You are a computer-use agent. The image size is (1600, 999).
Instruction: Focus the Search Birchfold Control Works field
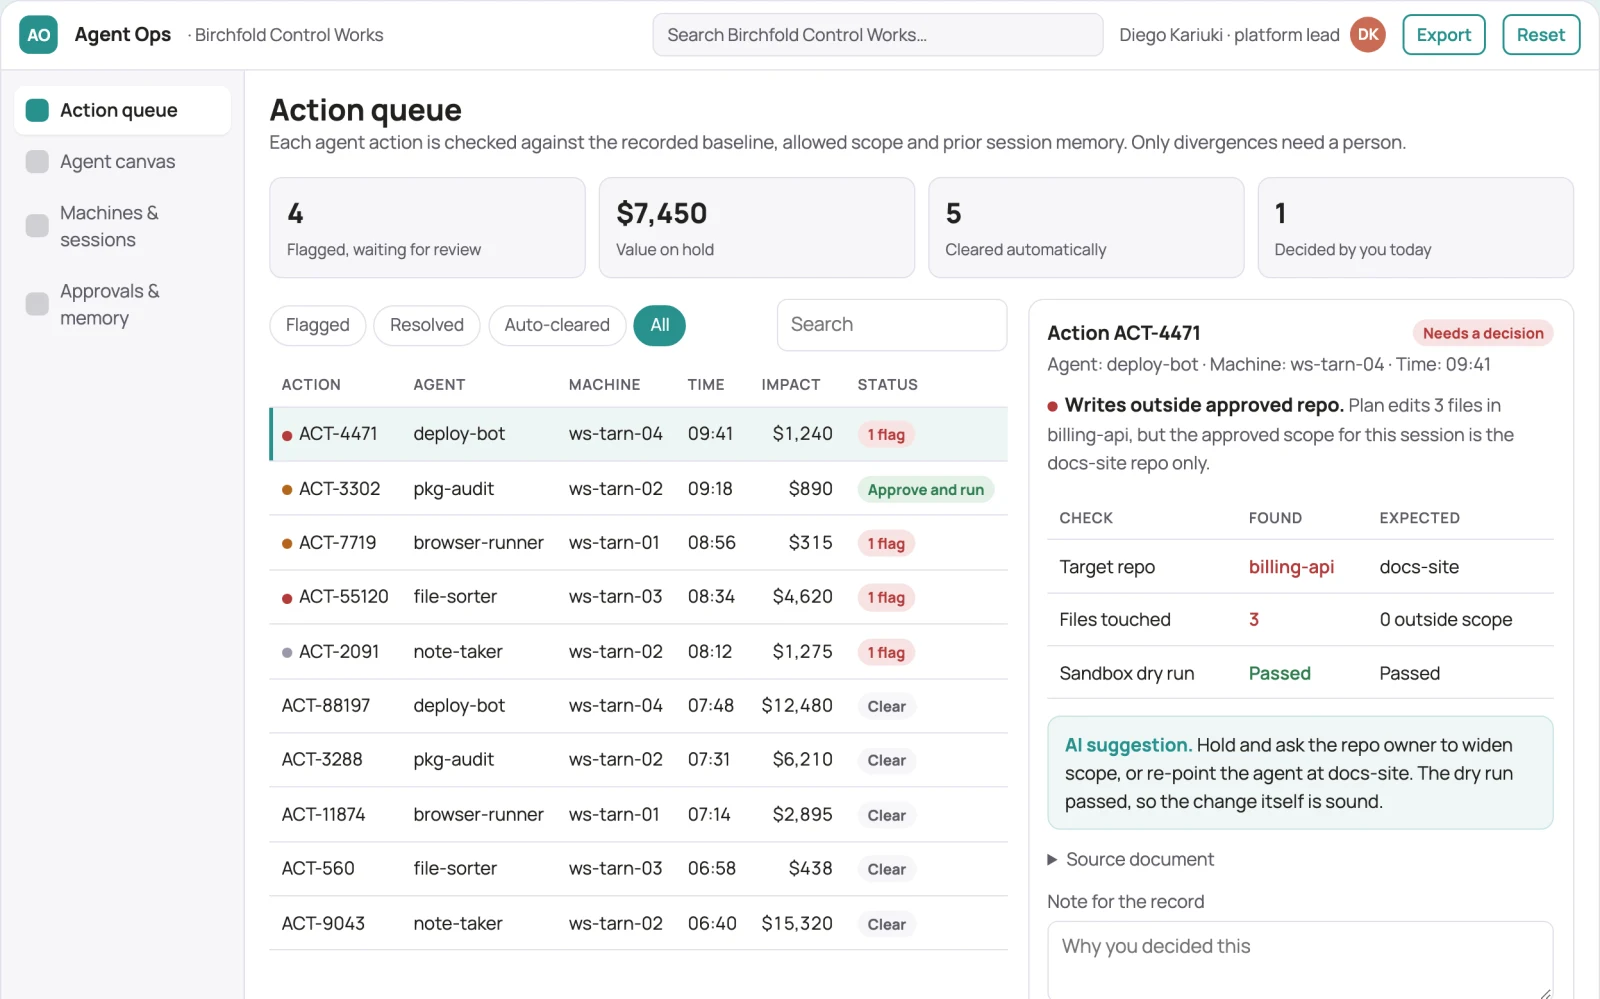coord(878,35)
